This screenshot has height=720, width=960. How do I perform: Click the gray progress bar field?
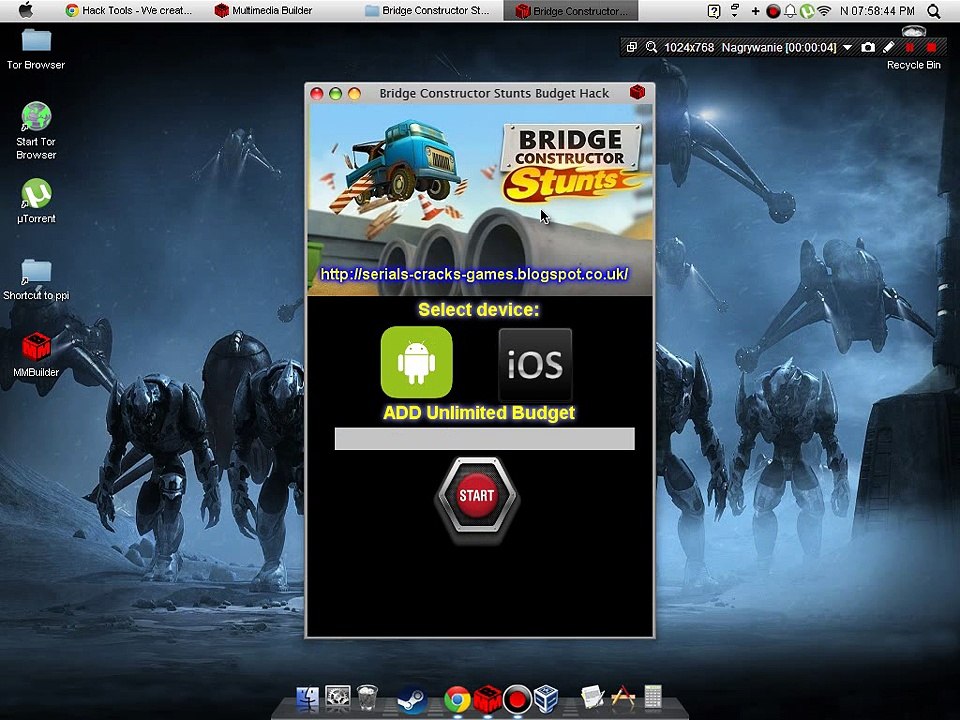click(484, 438)
